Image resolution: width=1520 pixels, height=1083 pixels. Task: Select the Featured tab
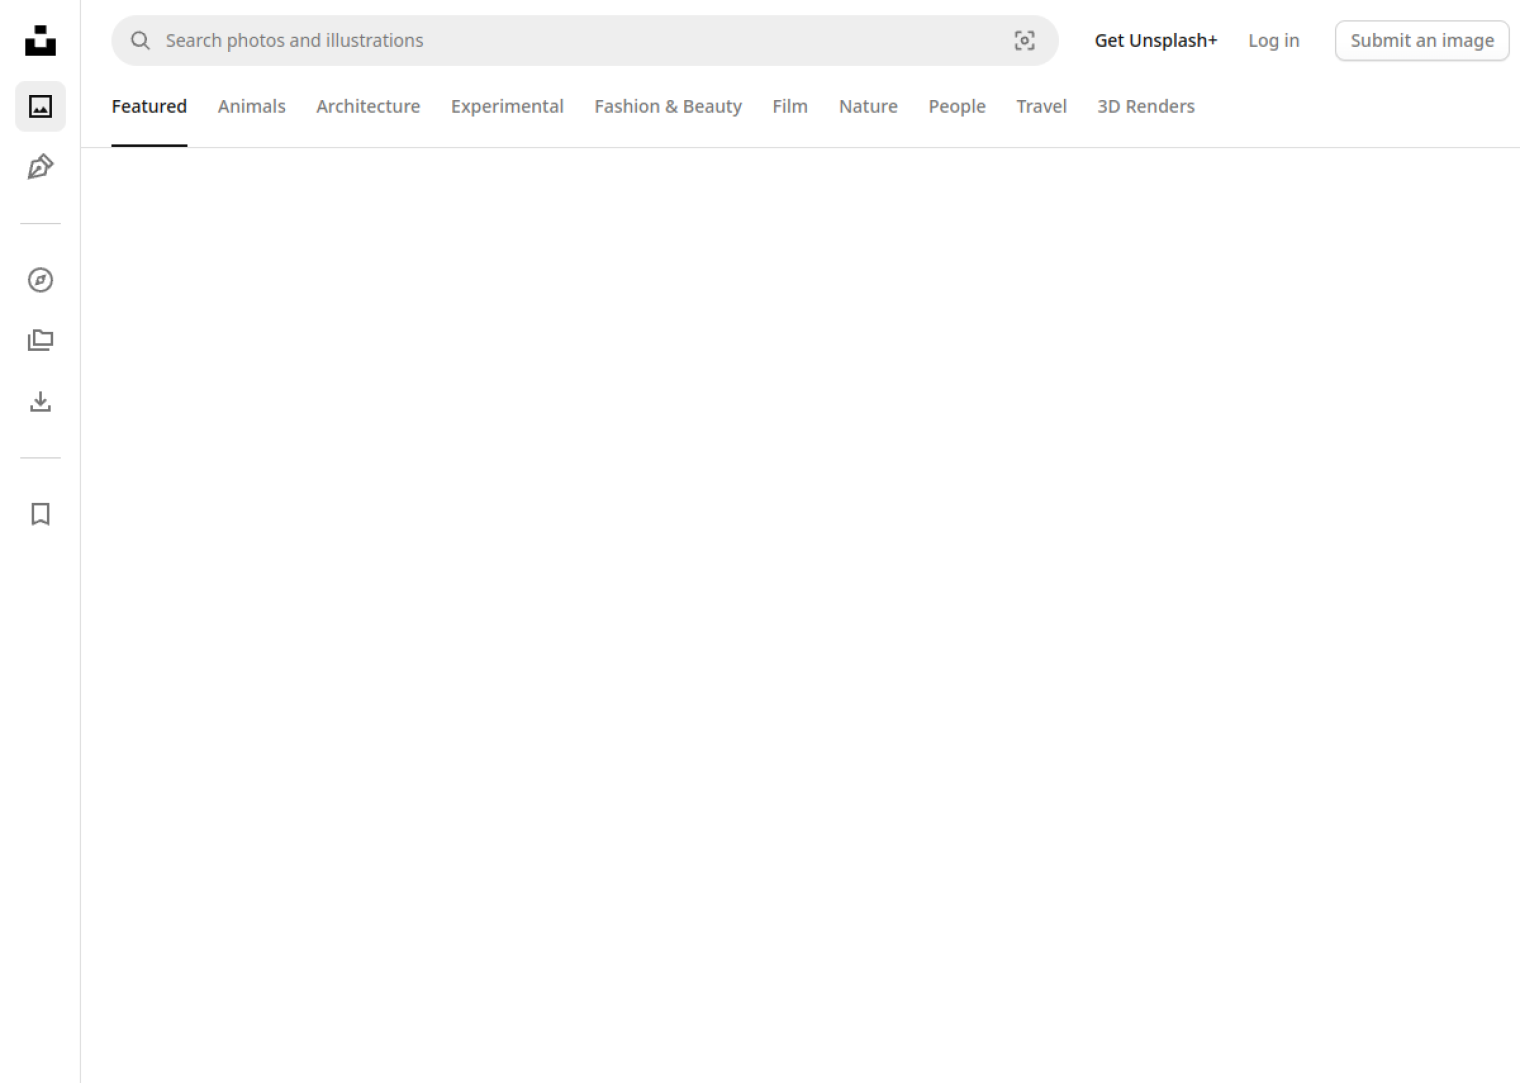click(x=149, y=106)
